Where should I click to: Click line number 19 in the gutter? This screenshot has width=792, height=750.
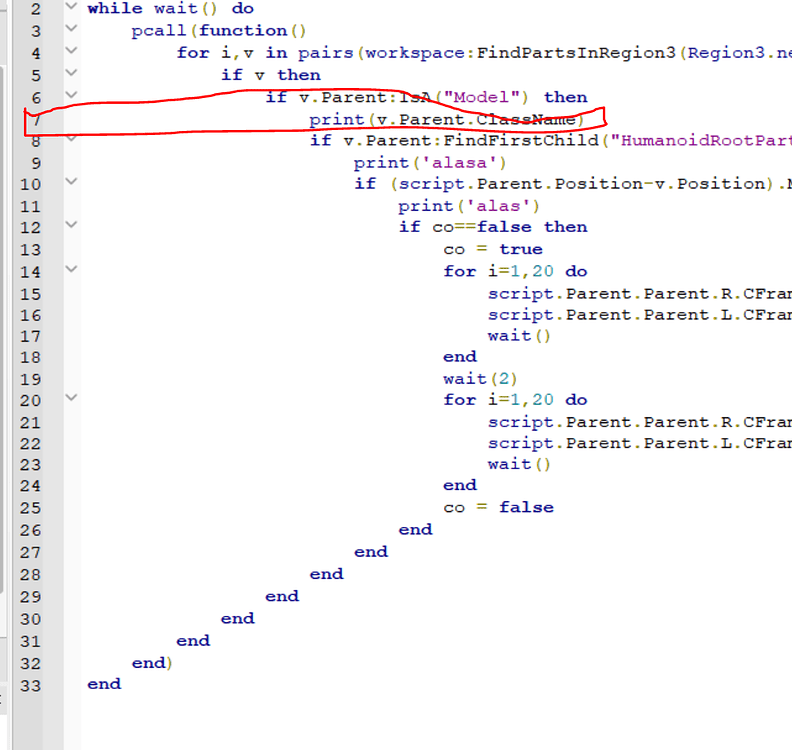tap(30, 380)
